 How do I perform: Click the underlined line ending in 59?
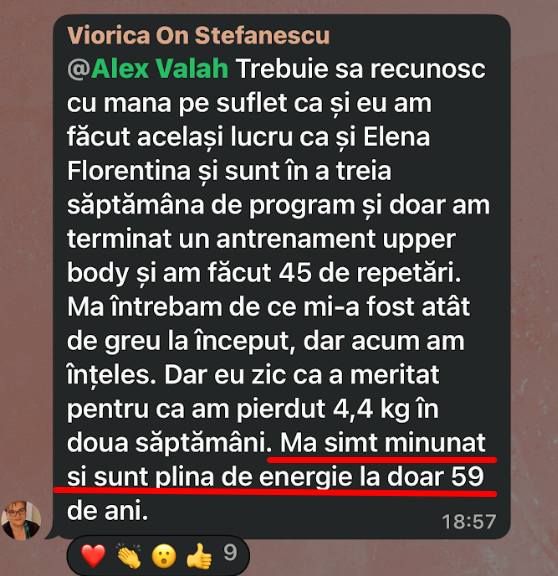[276, 477]
